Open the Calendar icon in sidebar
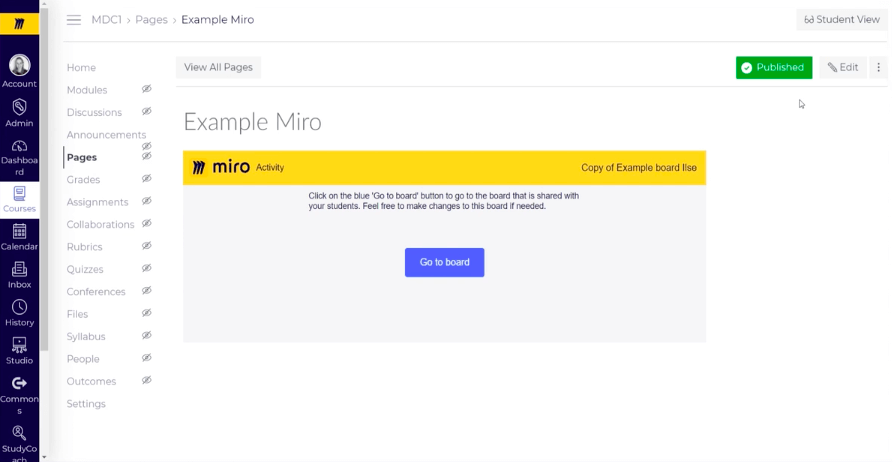The width and height of the screenshot is (893, 462). tap(19, 231)
